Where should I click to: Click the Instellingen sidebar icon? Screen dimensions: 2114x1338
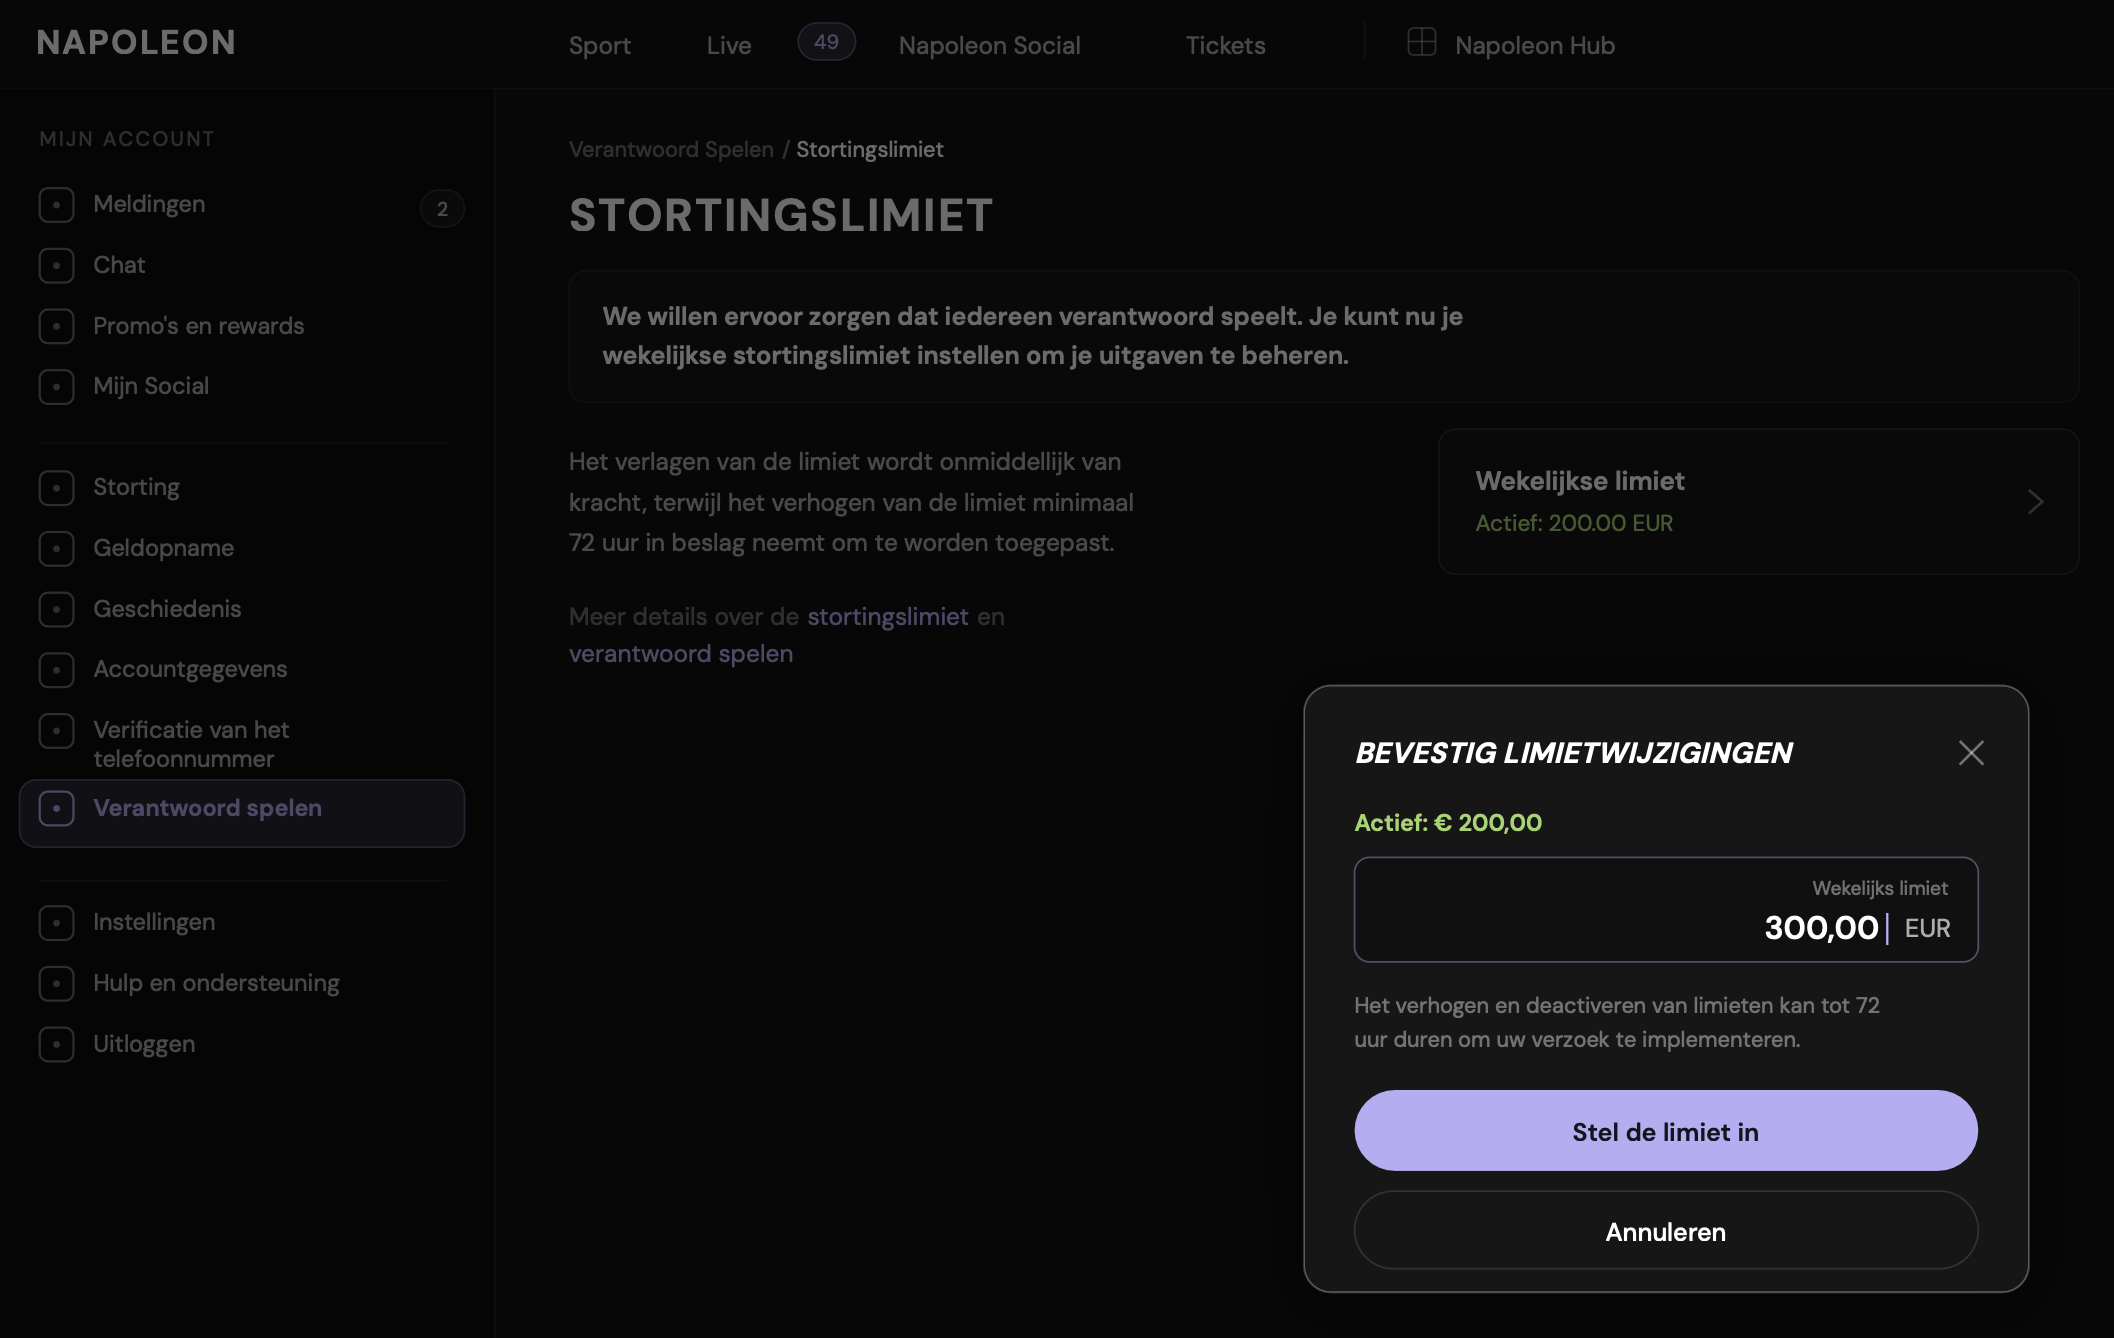[x=56, y=923]
